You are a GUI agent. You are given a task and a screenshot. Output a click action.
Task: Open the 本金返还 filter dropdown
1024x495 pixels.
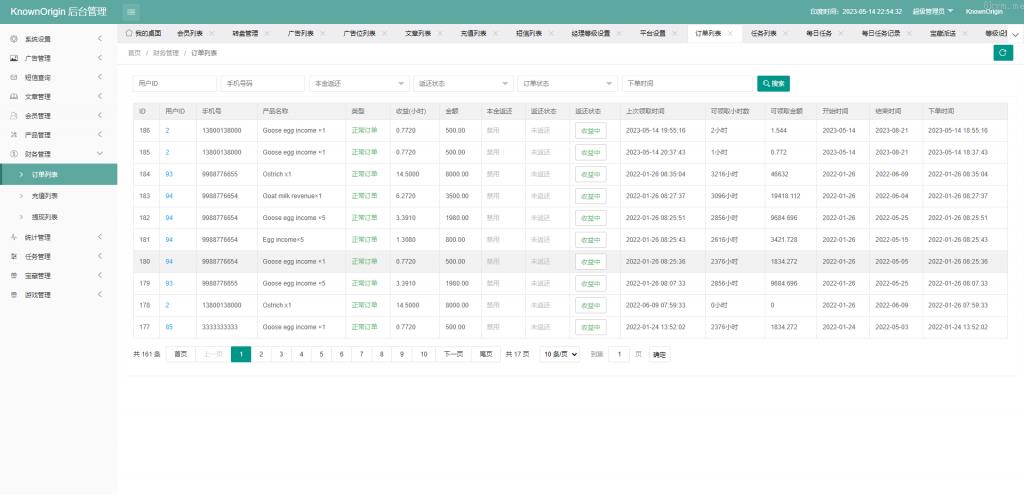click(x=358, y=83)
